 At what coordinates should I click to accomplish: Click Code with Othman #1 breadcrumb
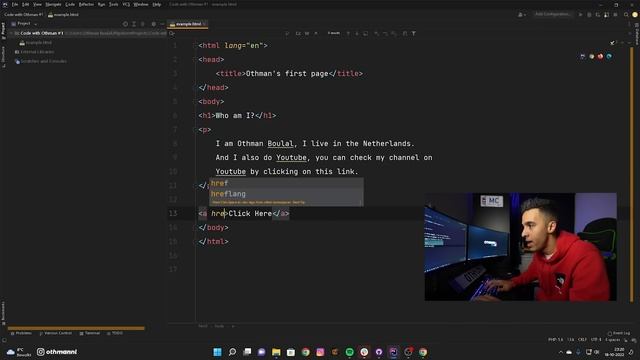click(23, 14)
